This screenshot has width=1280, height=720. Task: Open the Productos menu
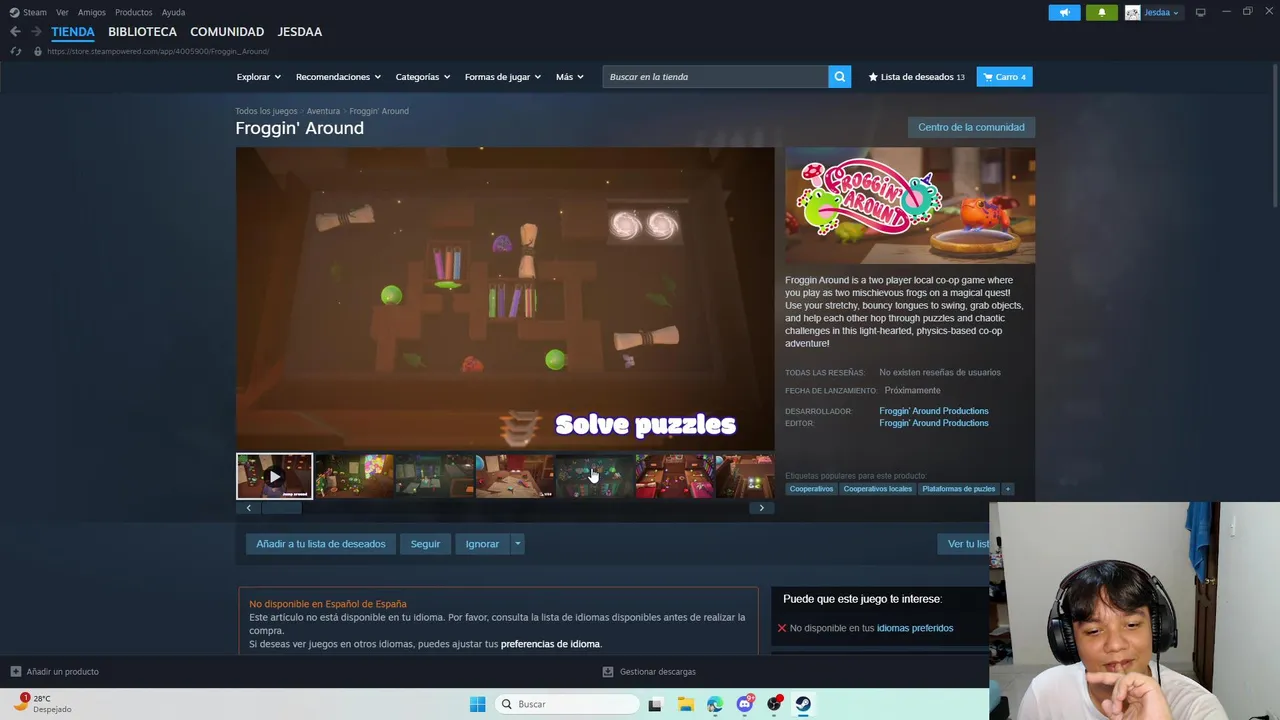coord(134,12)
